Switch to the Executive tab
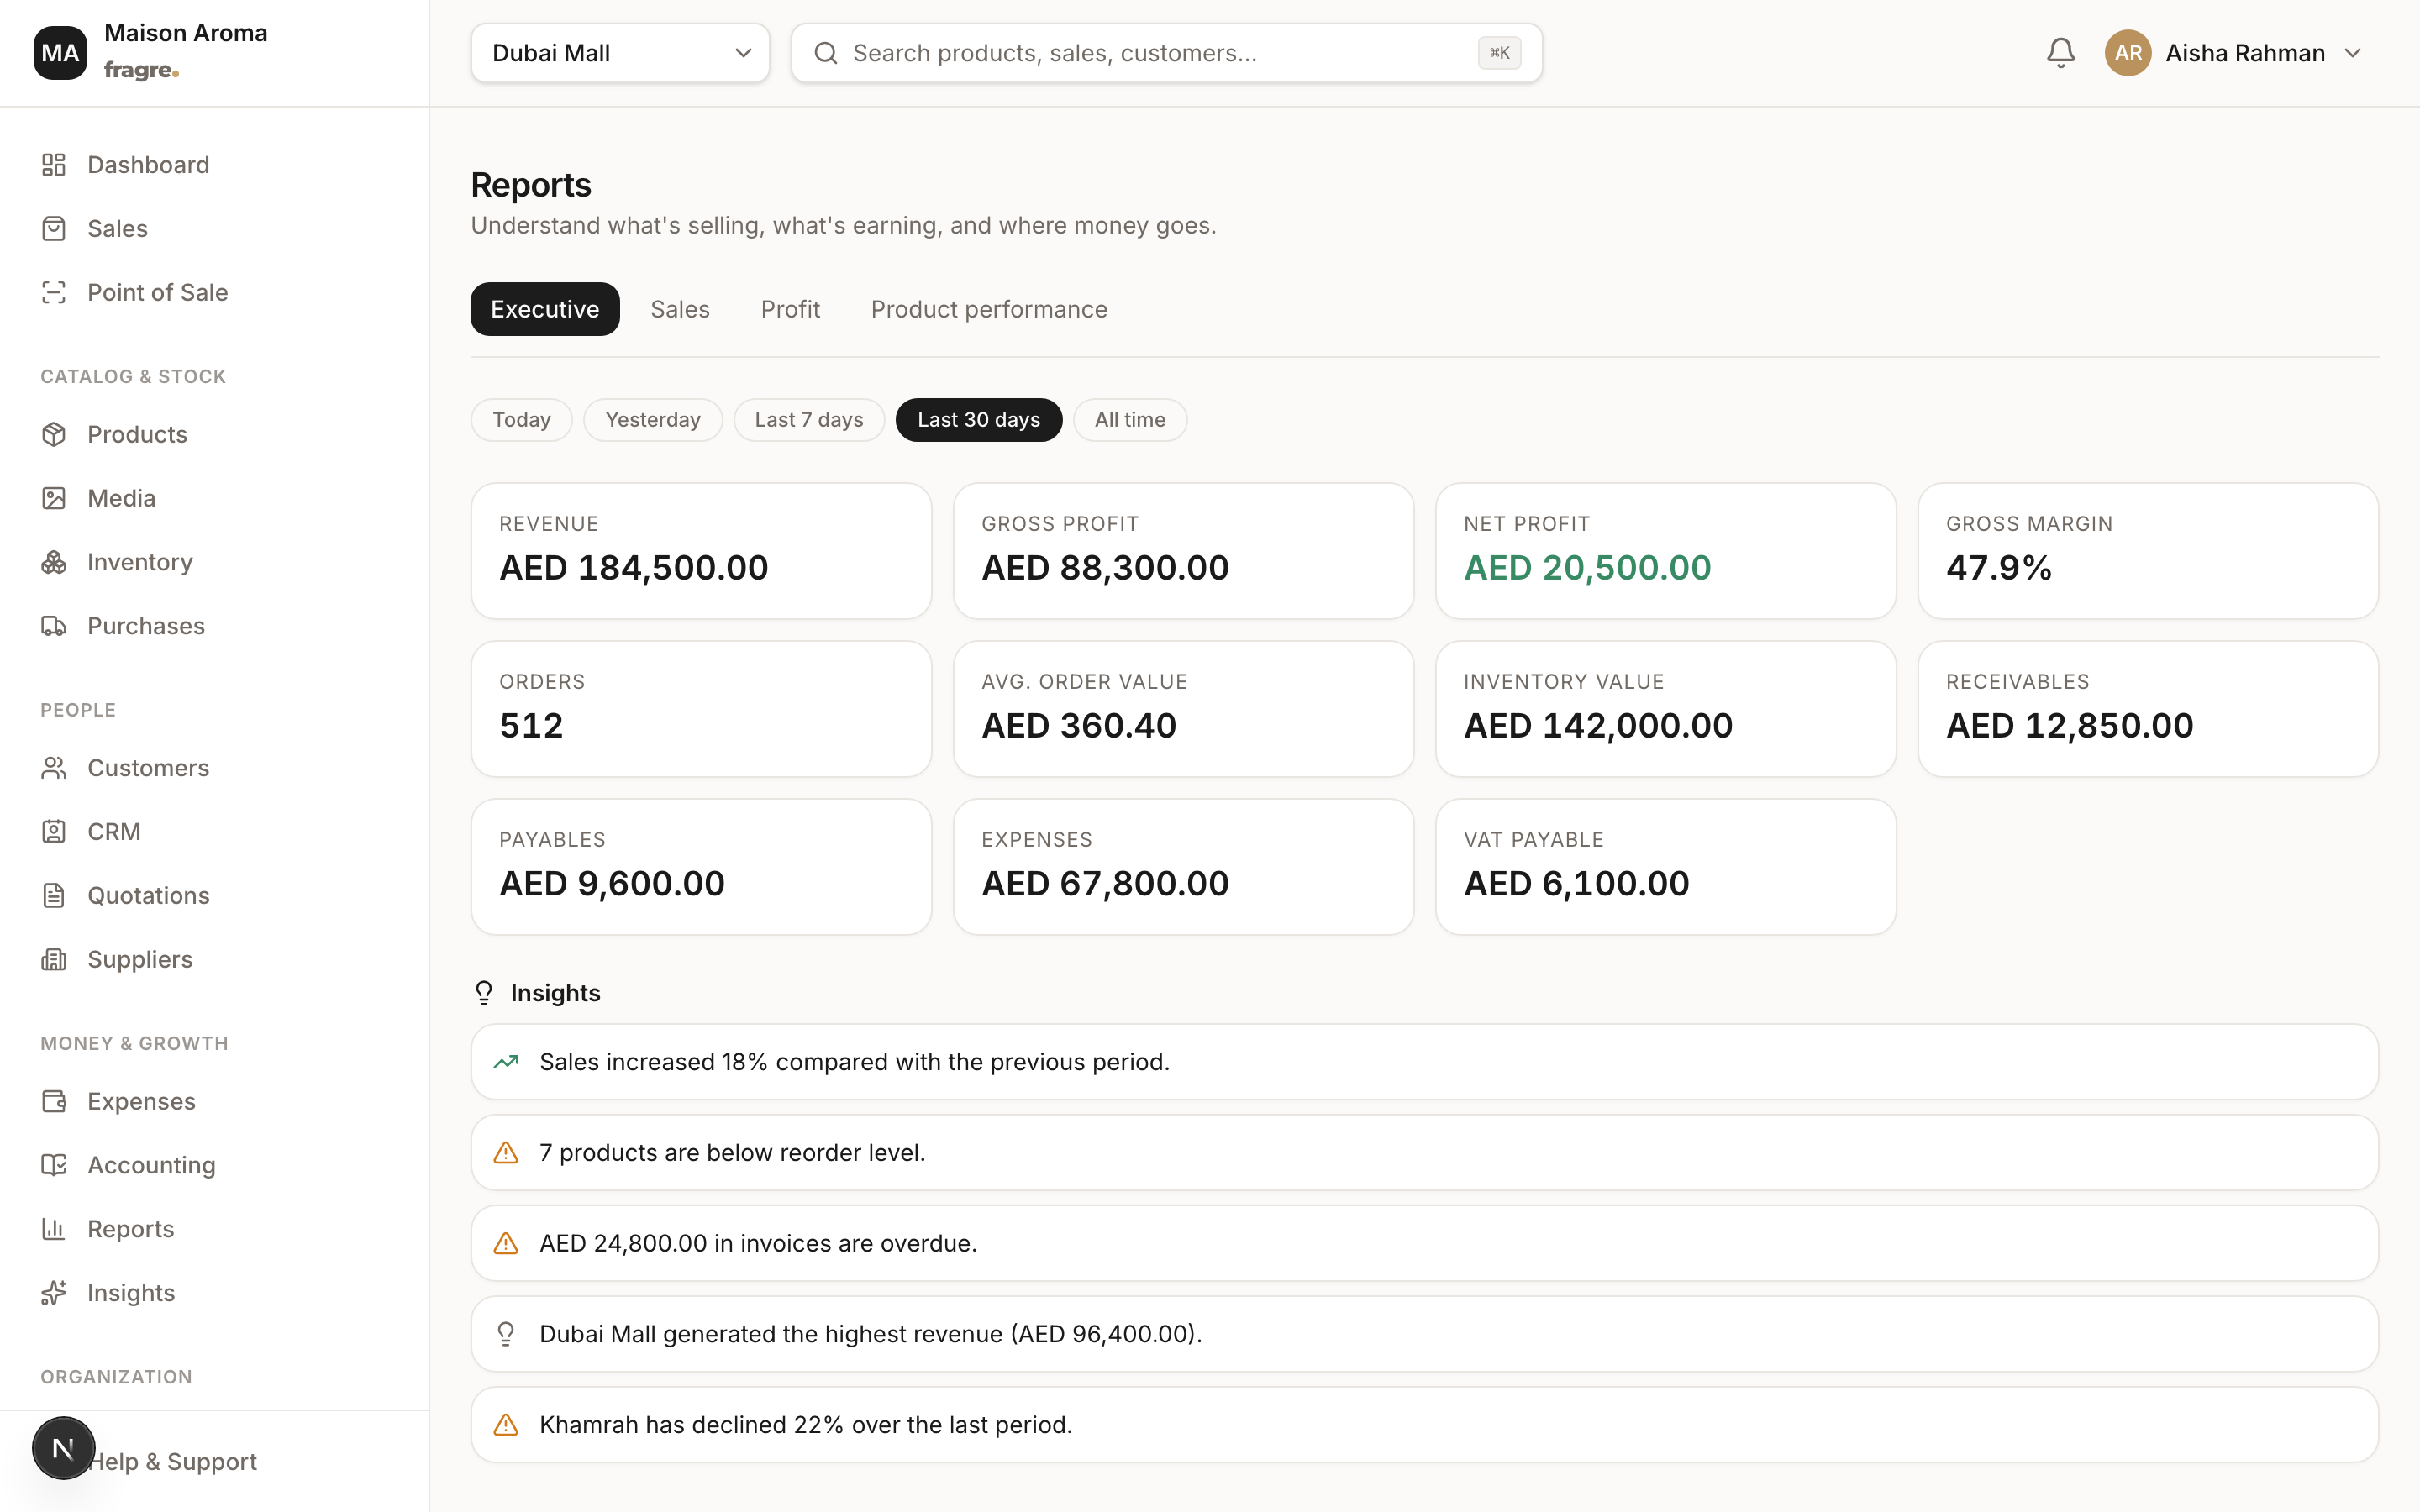Screen dimensions: 2420x1512 (x=545, y=309)
